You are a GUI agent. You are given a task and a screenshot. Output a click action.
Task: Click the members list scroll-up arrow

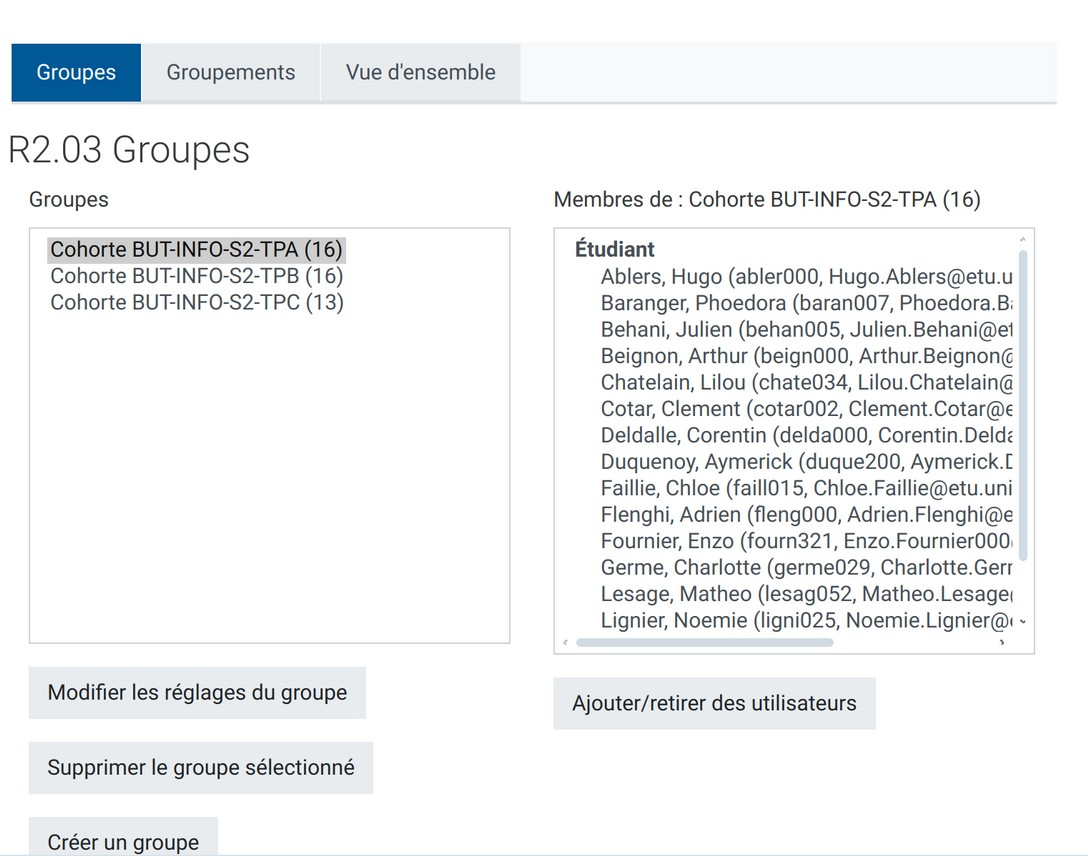(1022, 240)
